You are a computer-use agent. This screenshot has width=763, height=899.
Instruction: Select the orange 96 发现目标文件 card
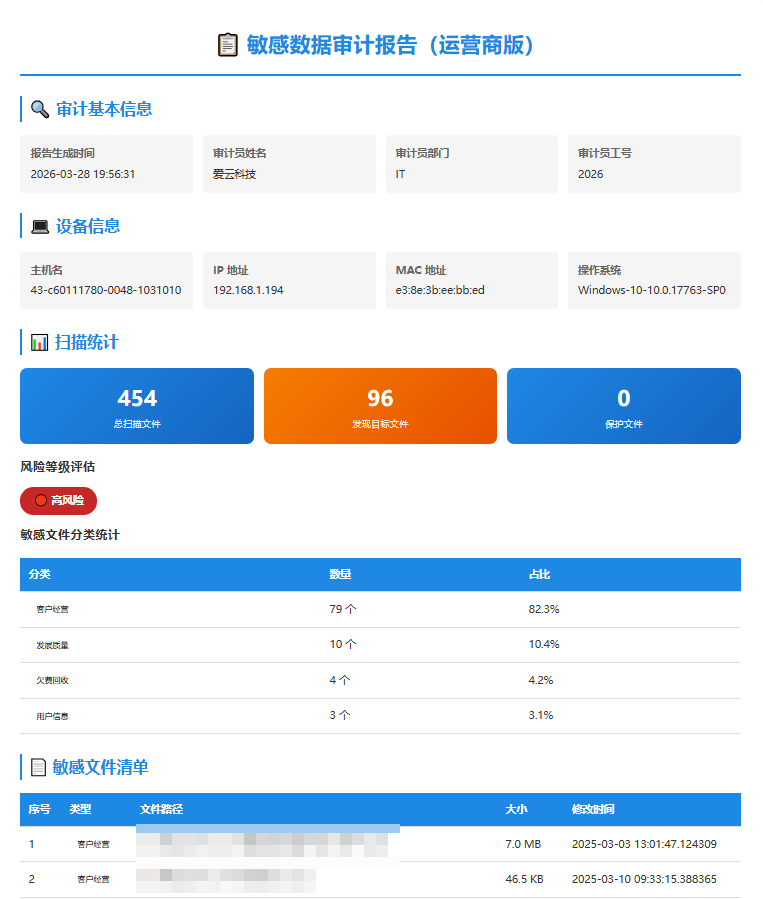pyautogui.click(x=380, y=406)
